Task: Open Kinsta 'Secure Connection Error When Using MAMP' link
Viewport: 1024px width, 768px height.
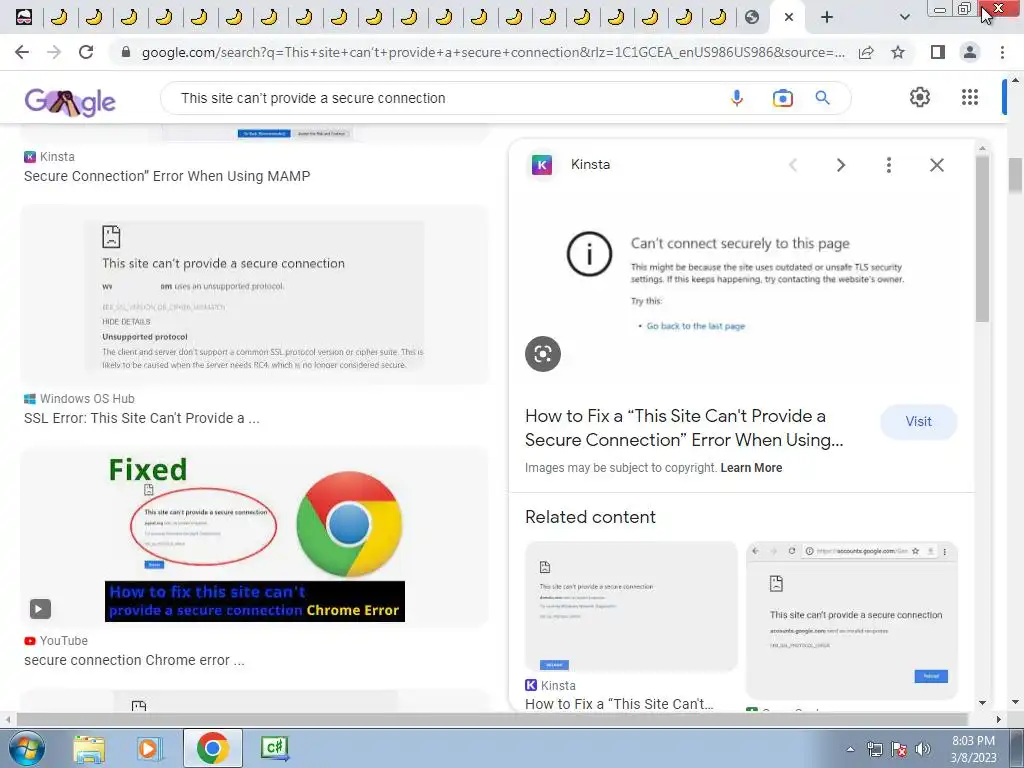Action: coord(167,176)
